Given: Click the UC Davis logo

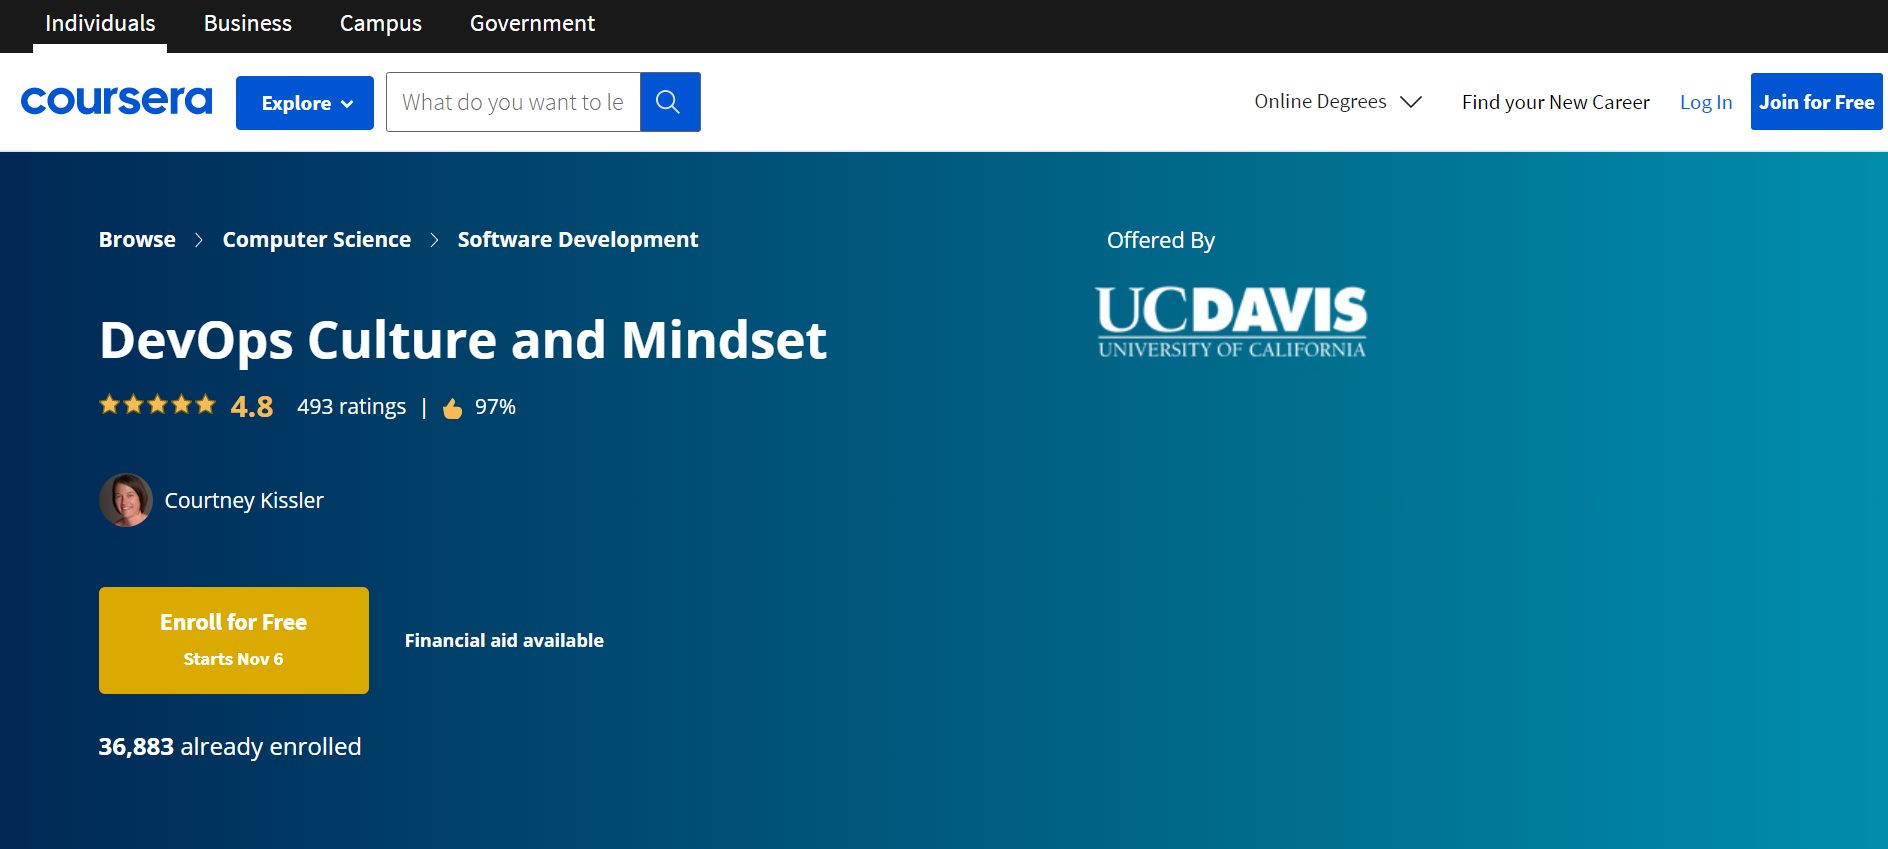Looking at the screenshot, I should click(x=1231, y=322).
